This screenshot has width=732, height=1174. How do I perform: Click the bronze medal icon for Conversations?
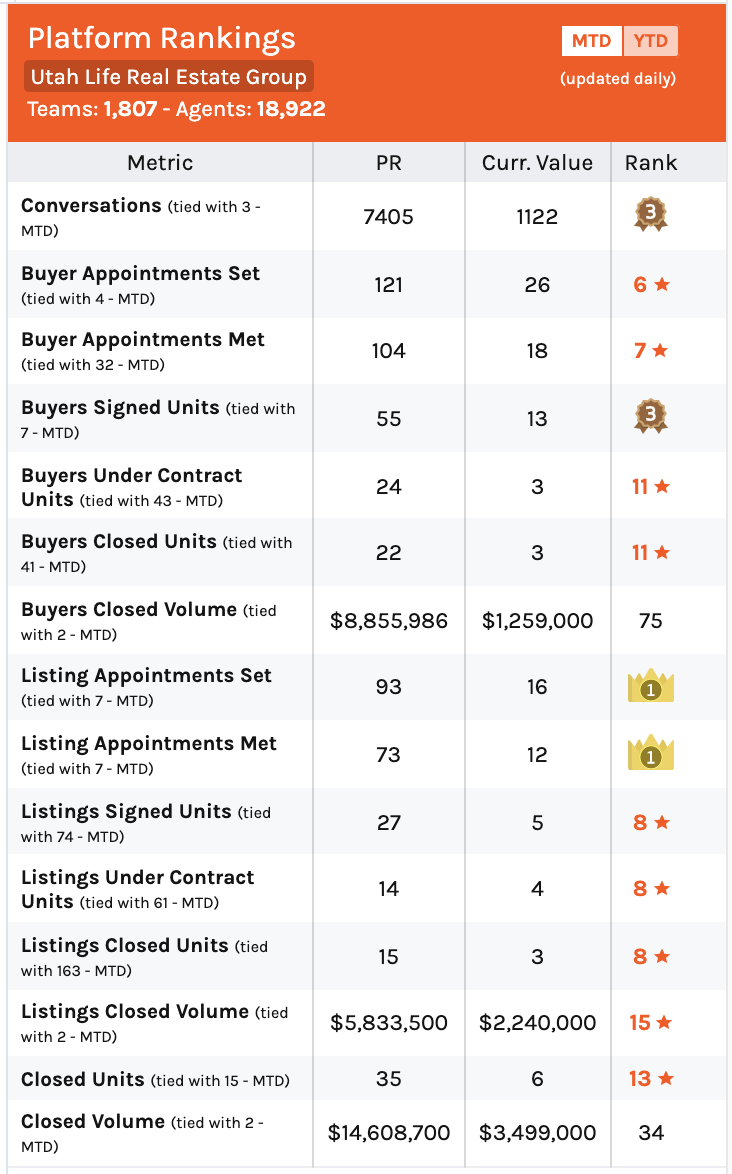pos(650,215)
